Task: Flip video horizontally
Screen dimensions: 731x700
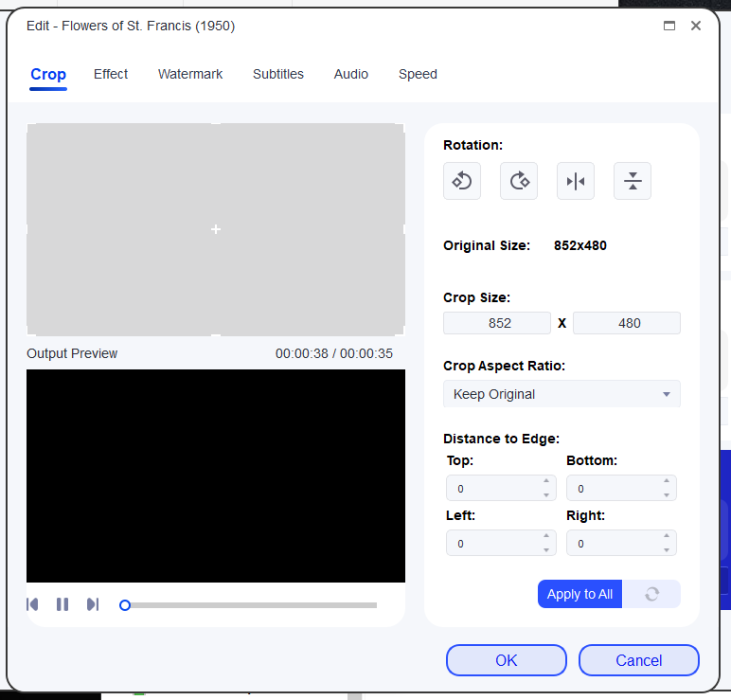Action: [575, 181]
